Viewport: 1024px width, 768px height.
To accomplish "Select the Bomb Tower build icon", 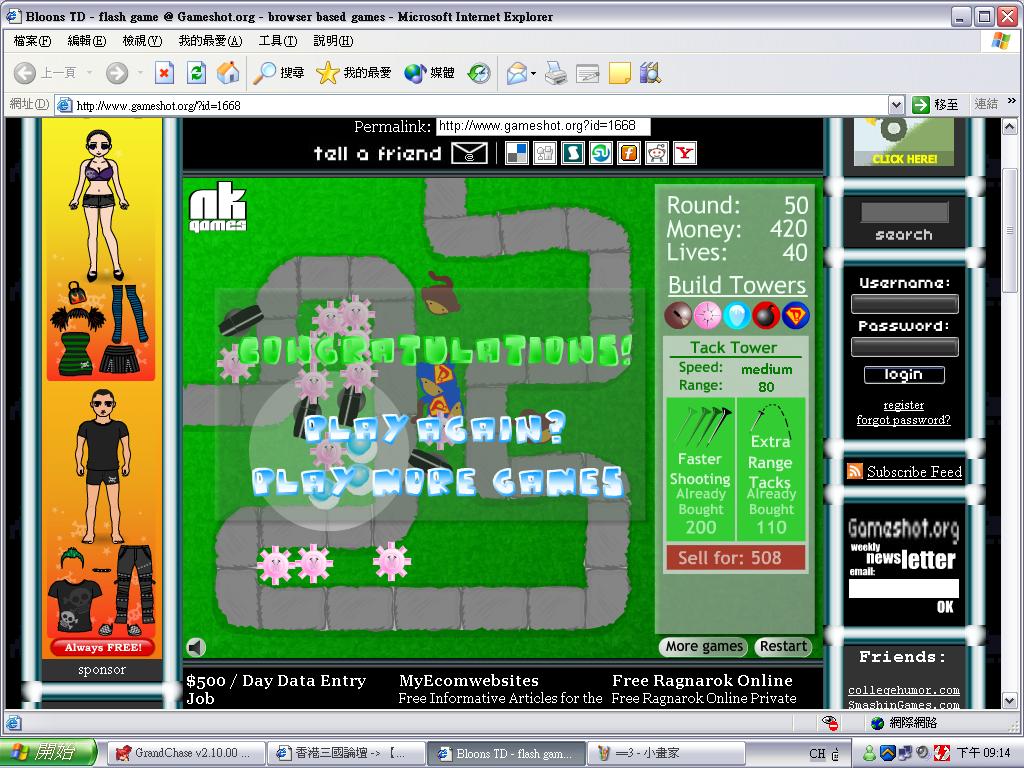I will [766, 315].
